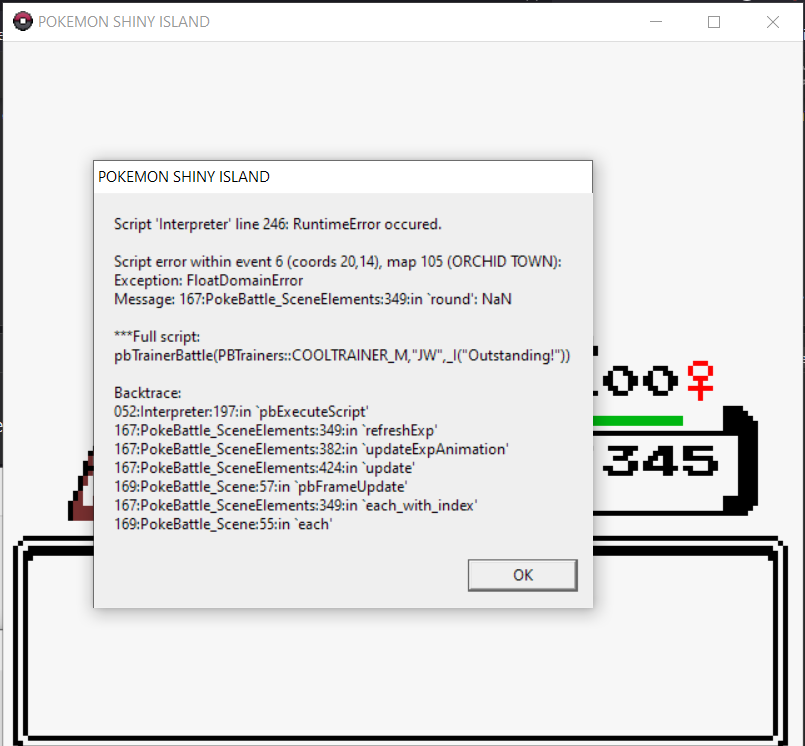Minimize the Pokemon Shiny Island window
Image resolution: width=805 pixels, height=746 pixels.
click(656, 22)
